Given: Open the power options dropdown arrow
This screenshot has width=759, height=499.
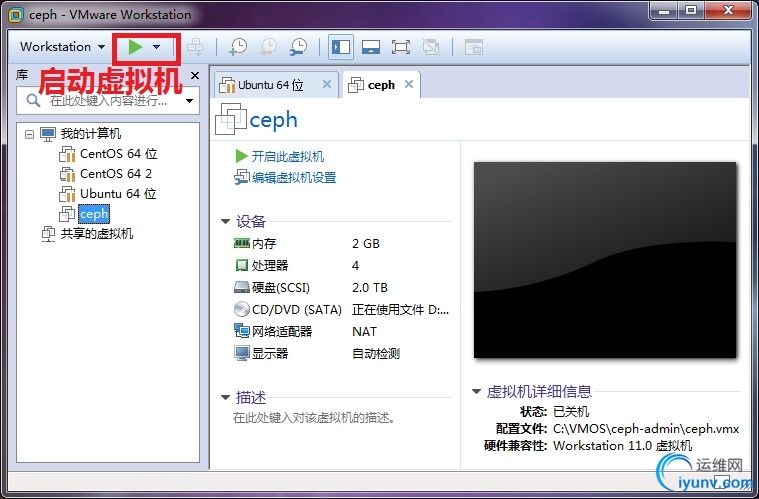Looking at the screenshot, I should pyautogui.click(x=156, y=47).
